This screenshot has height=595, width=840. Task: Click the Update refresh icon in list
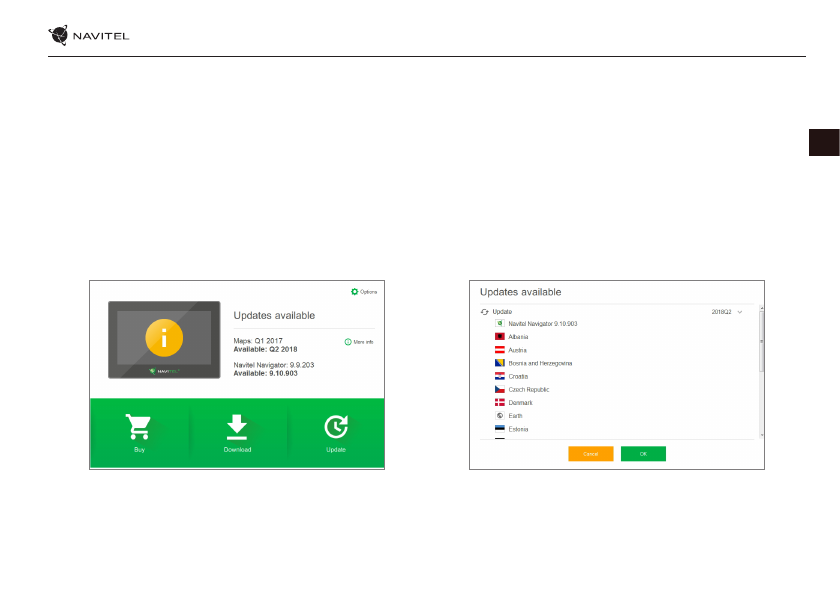click(485, 312)
